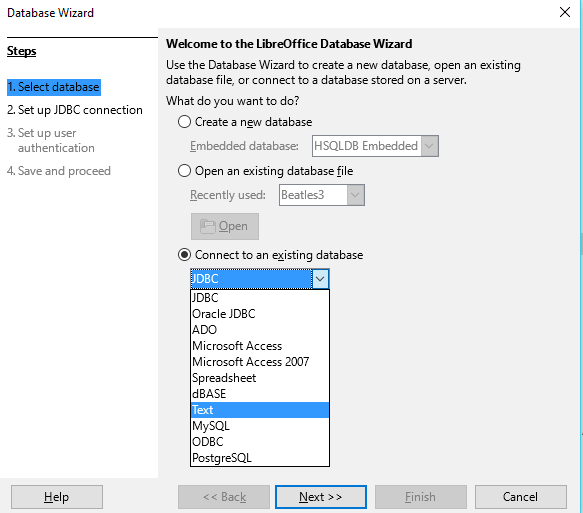The image size is (583, 513).
Task: Go to step 1 Select database
Action: (x=54, y=87)
